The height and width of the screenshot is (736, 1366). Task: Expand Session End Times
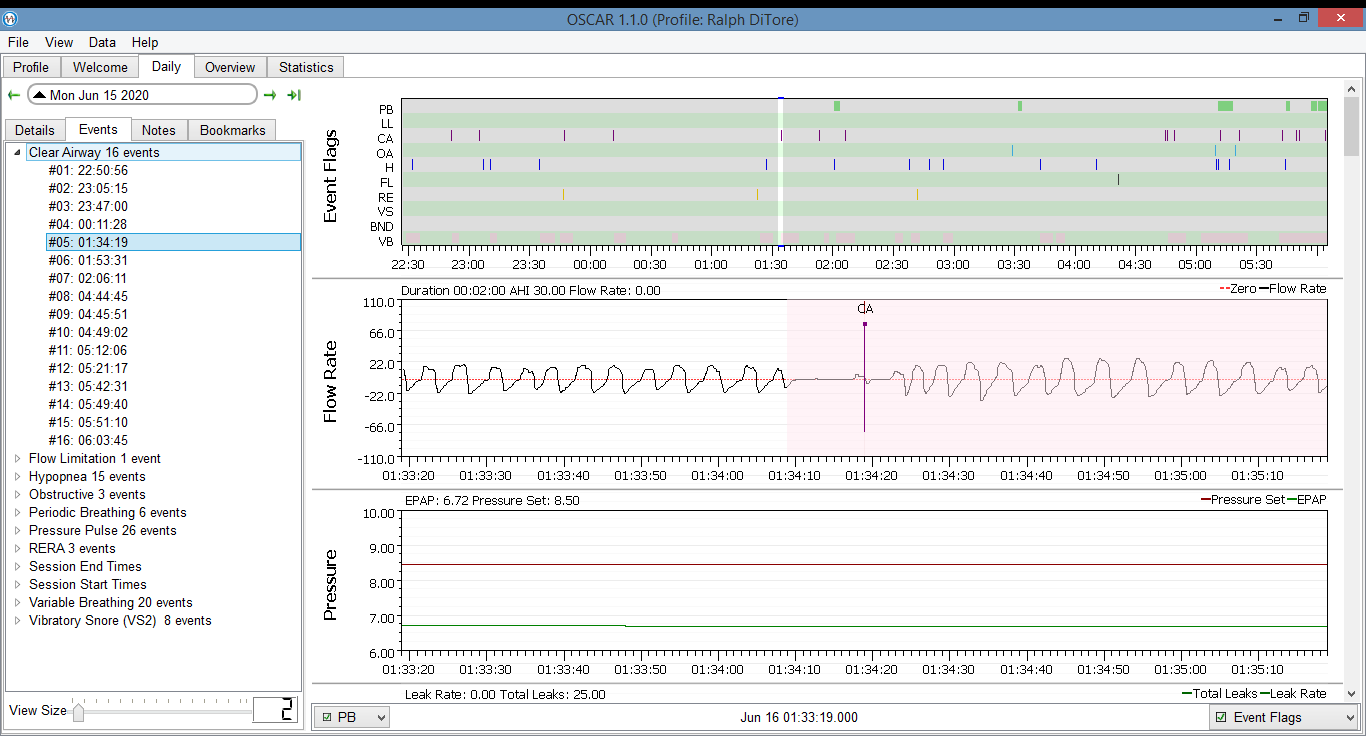pos(17,567)
